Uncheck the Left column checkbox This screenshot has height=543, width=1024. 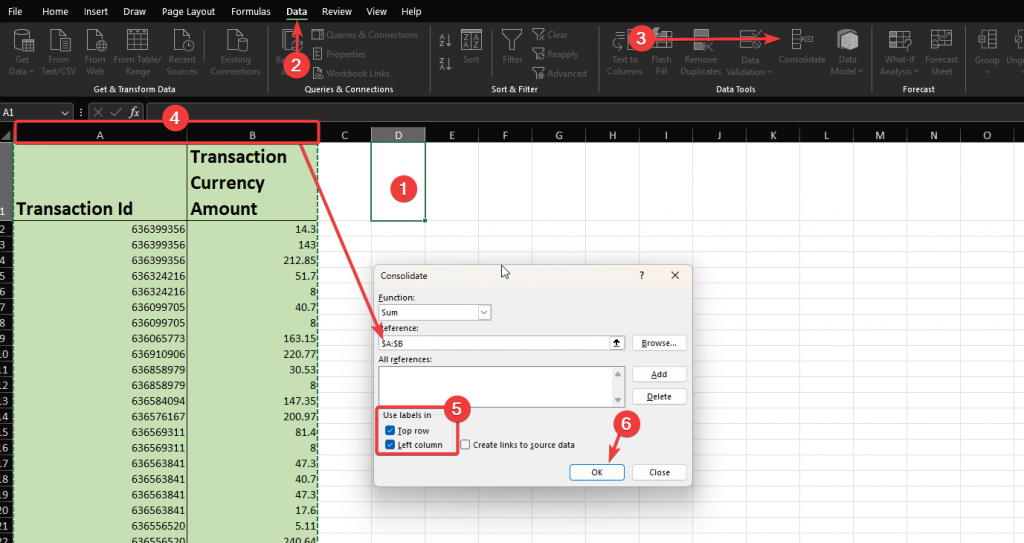390,445
